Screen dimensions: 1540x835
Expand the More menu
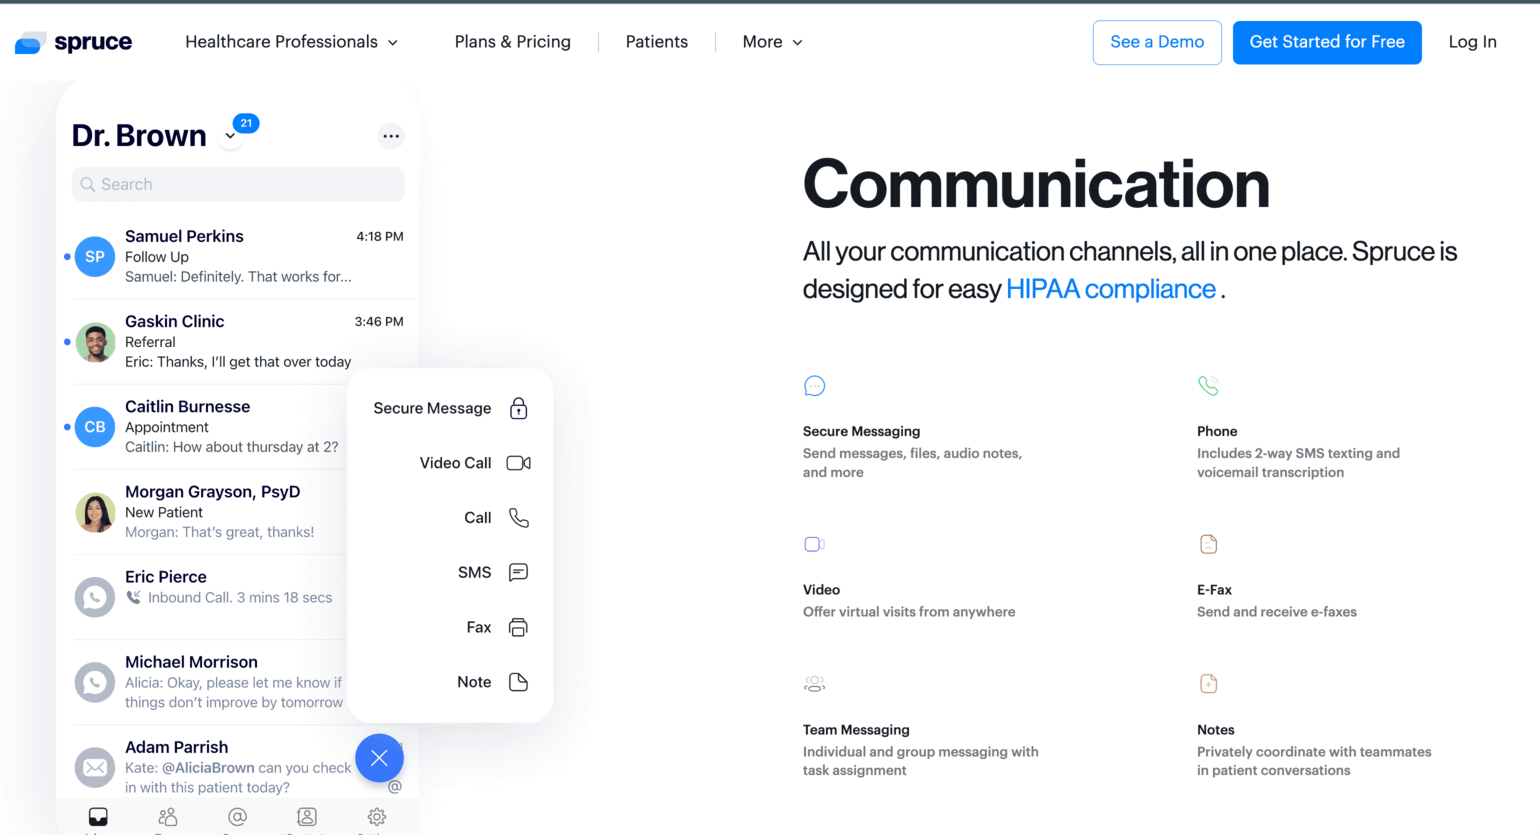click(x=772, y=42)
